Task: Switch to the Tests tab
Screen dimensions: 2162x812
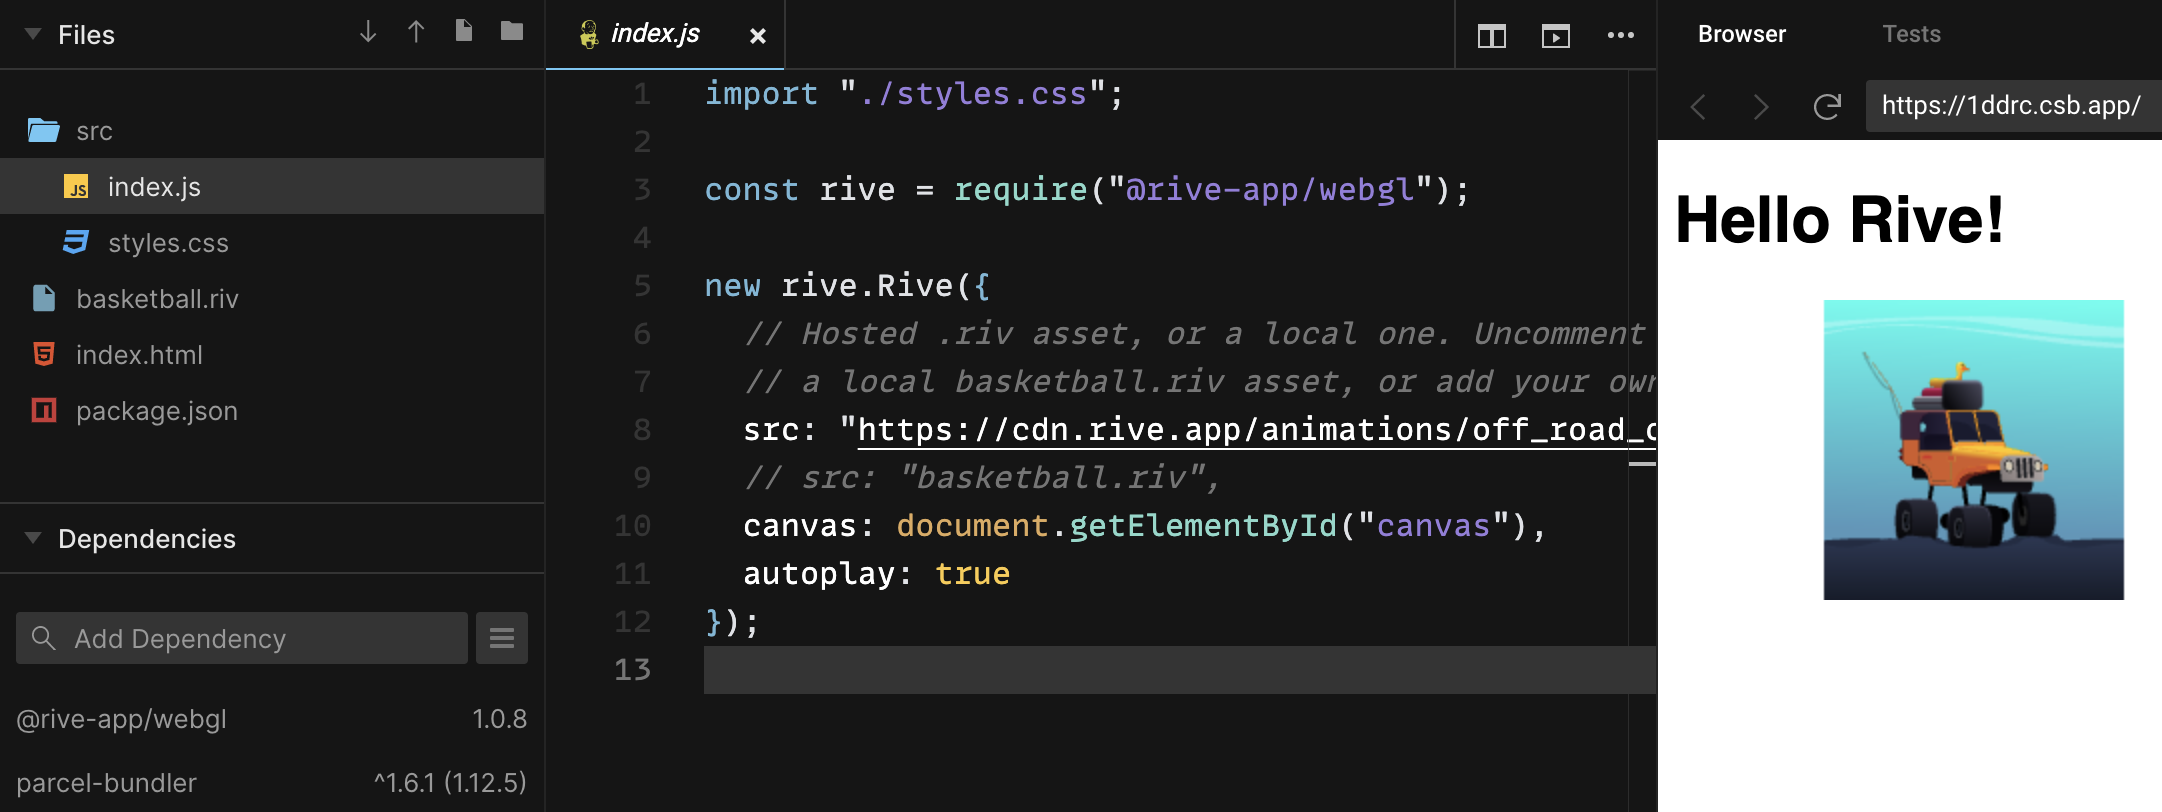Action: click(x=1911, y=34)
